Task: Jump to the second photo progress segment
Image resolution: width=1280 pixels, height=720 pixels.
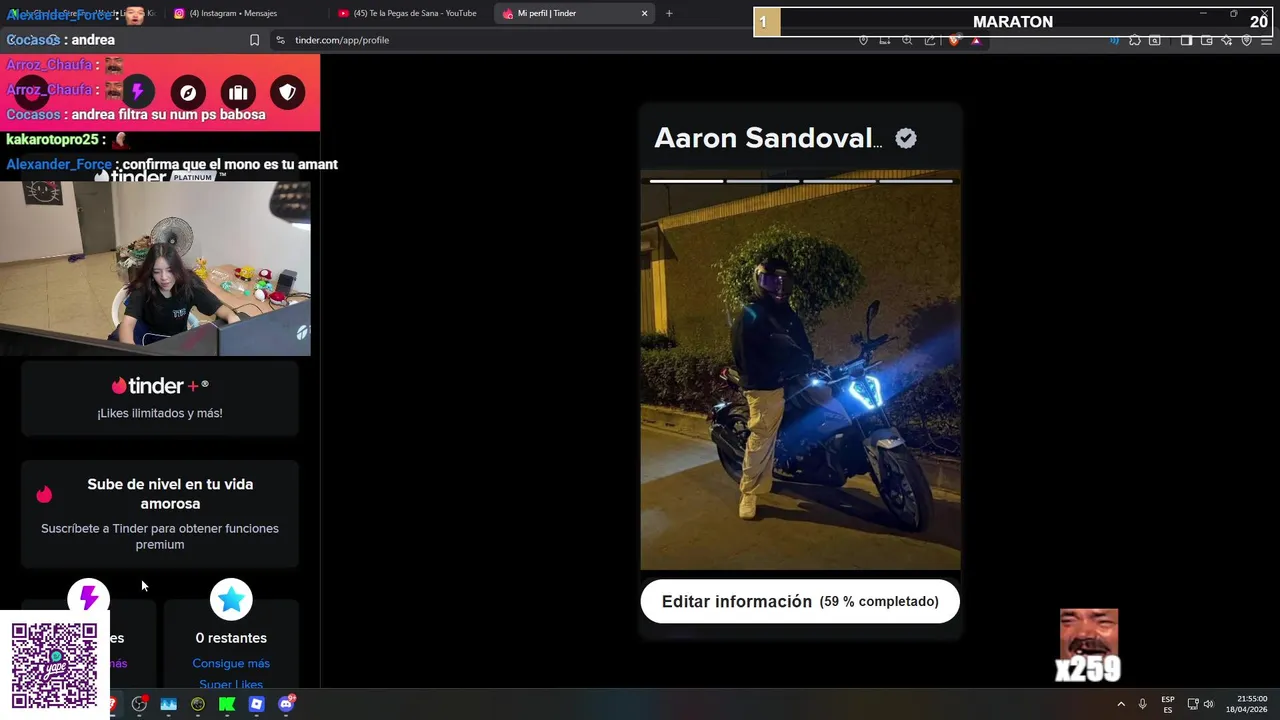Action: pos(763,181)
